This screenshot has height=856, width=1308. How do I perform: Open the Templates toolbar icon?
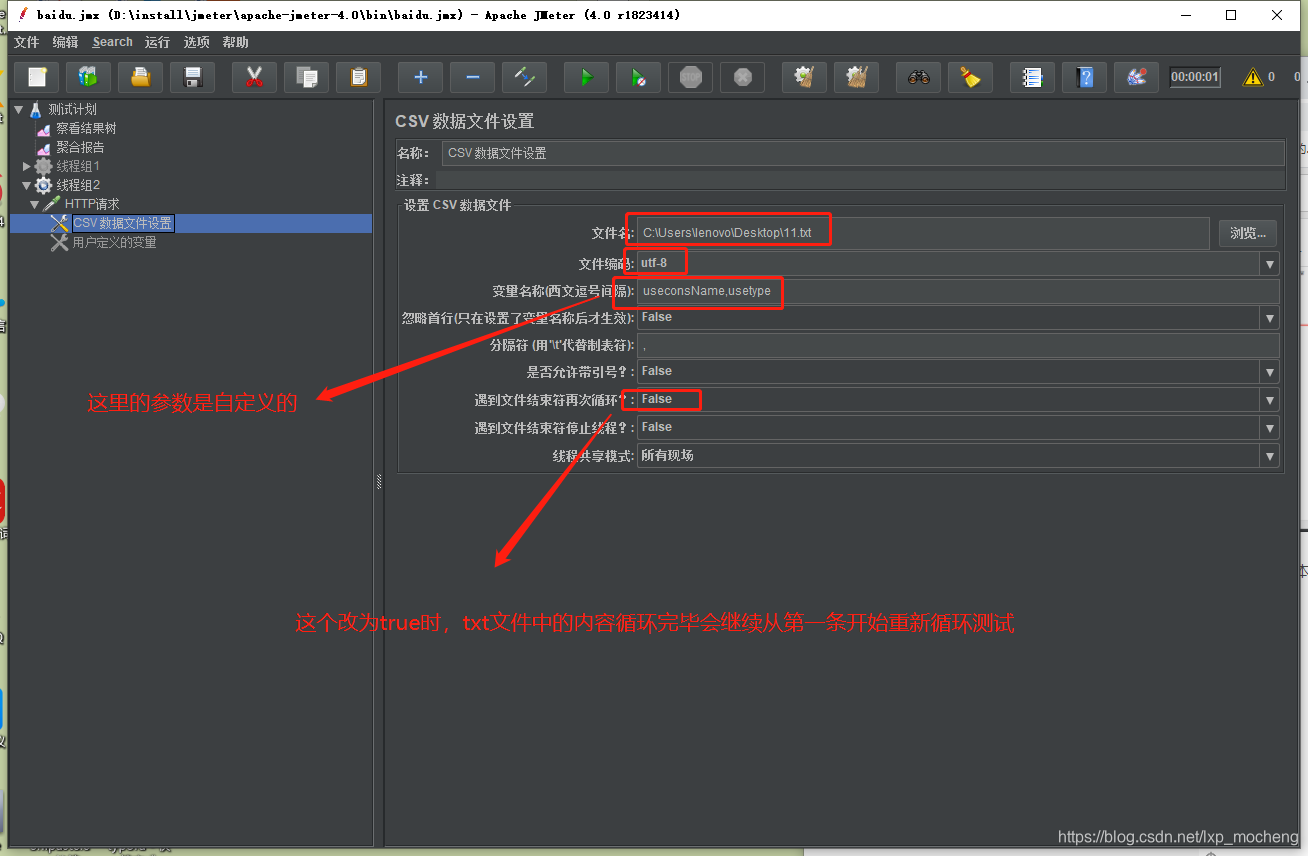coord(89,77)
